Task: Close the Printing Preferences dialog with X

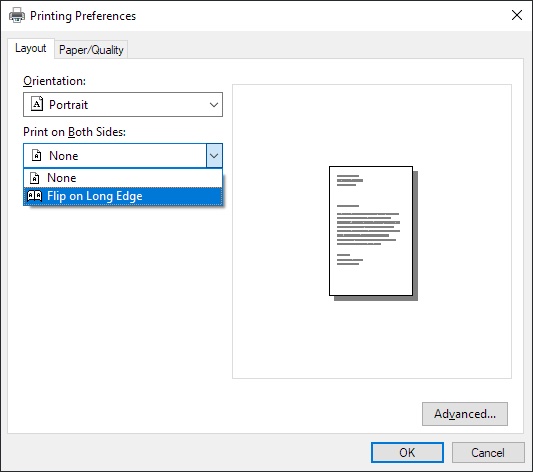Action: (517, 15)
